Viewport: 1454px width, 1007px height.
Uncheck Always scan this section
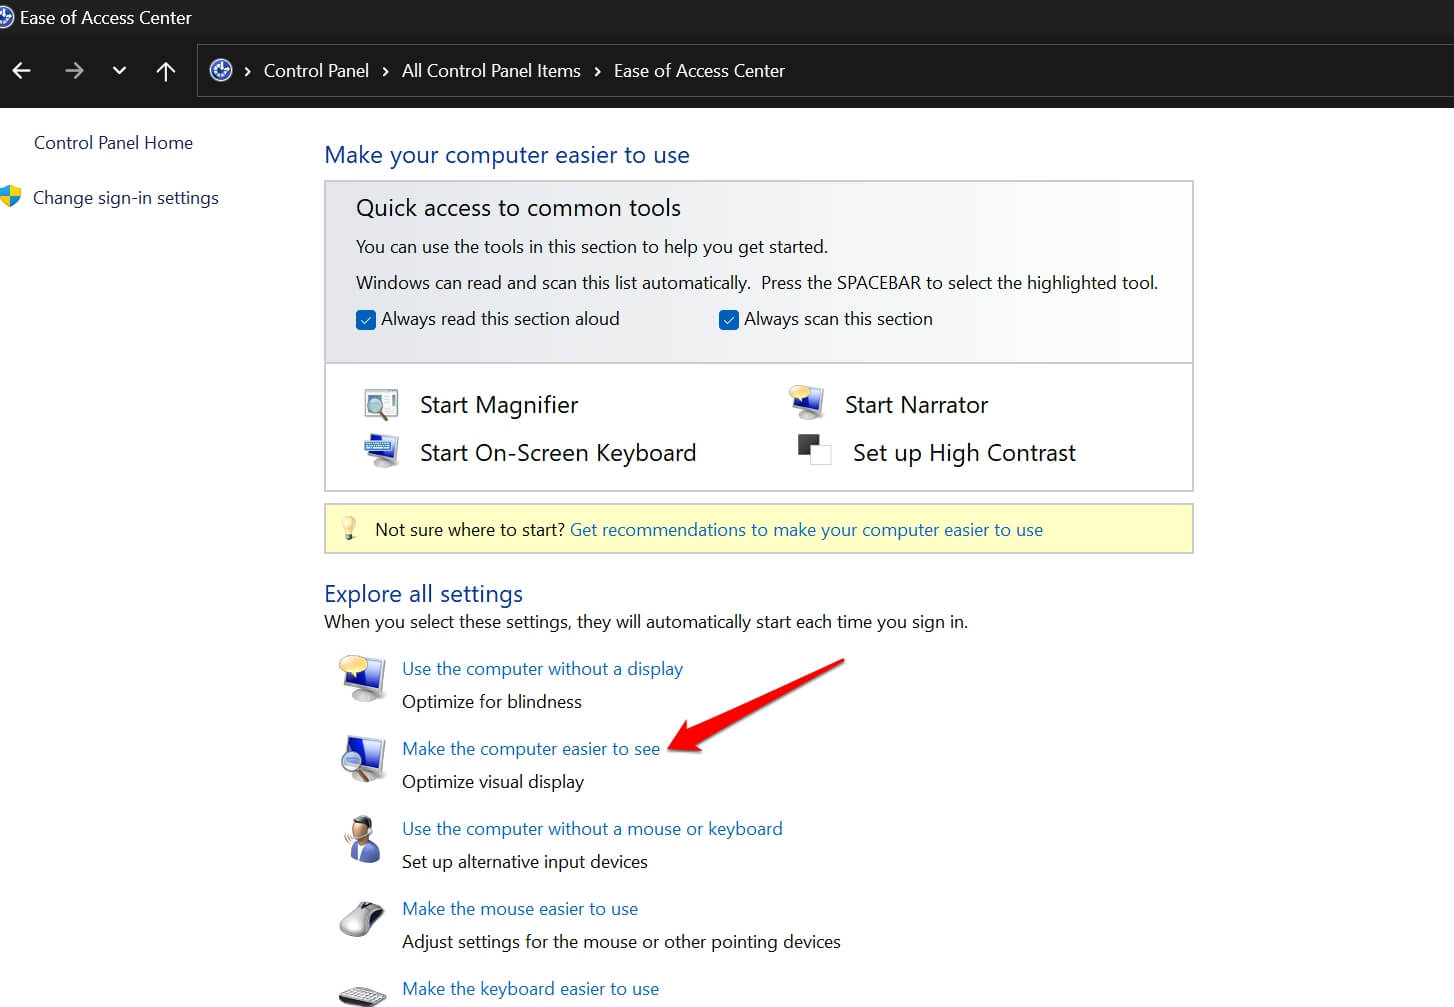729,320
